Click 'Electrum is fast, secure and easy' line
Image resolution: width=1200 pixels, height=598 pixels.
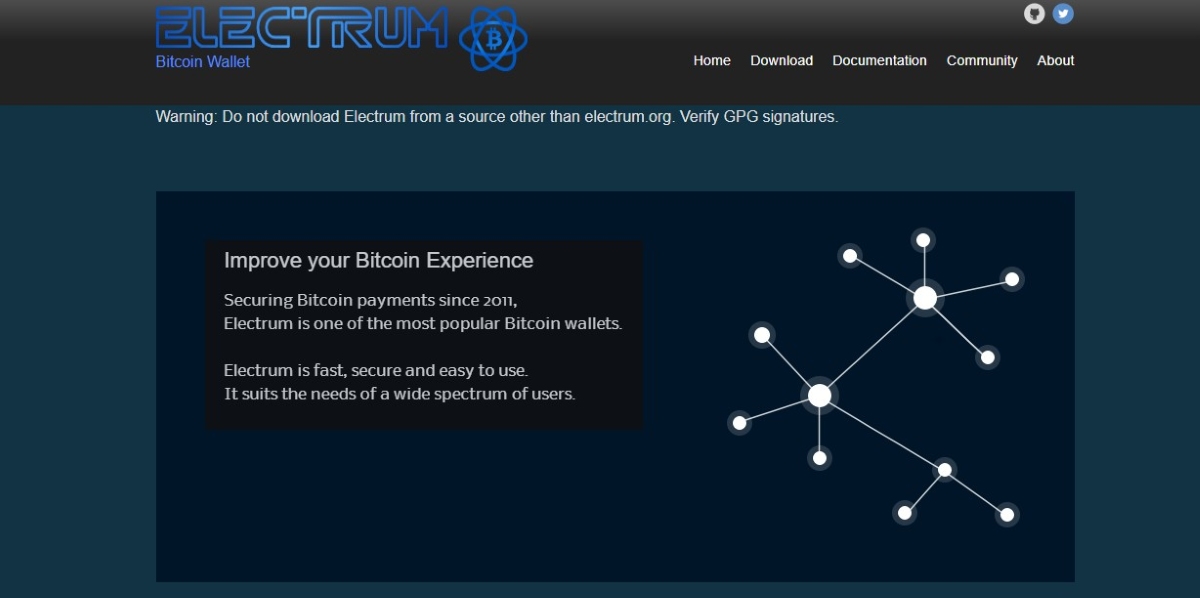tap(376, 370)
